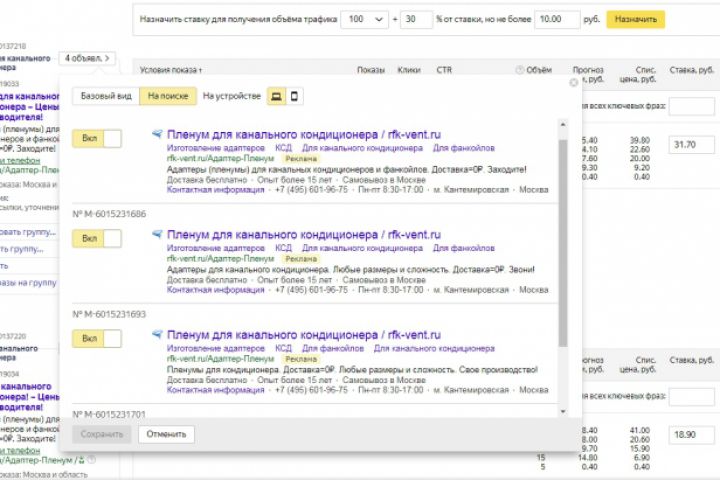Open Контактная информация link in first ad
This screenshot has height=480, width=720.
coord(215,190)
